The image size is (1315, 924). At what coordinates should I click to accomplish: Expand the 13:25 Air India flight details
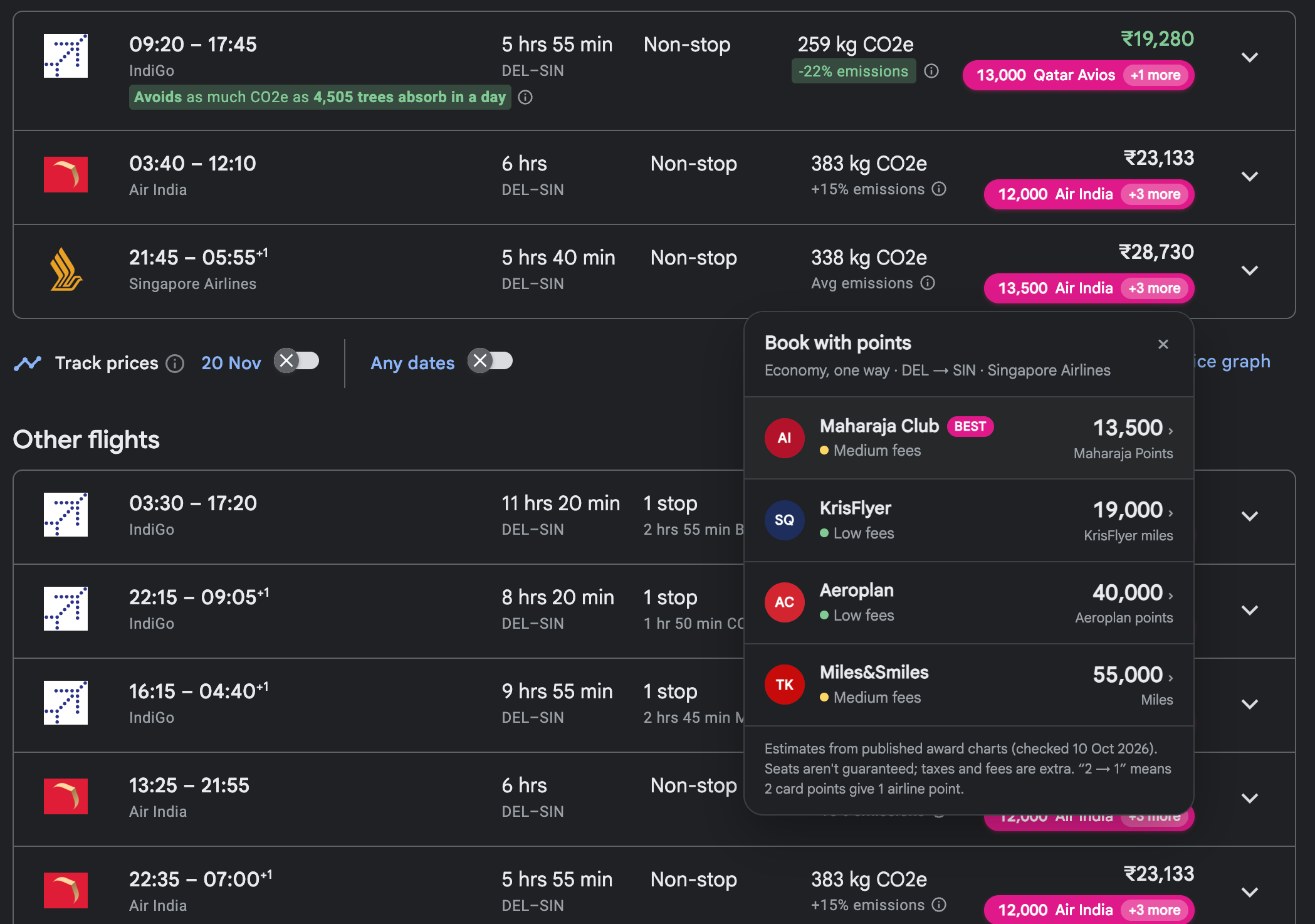click(1249, 798)
